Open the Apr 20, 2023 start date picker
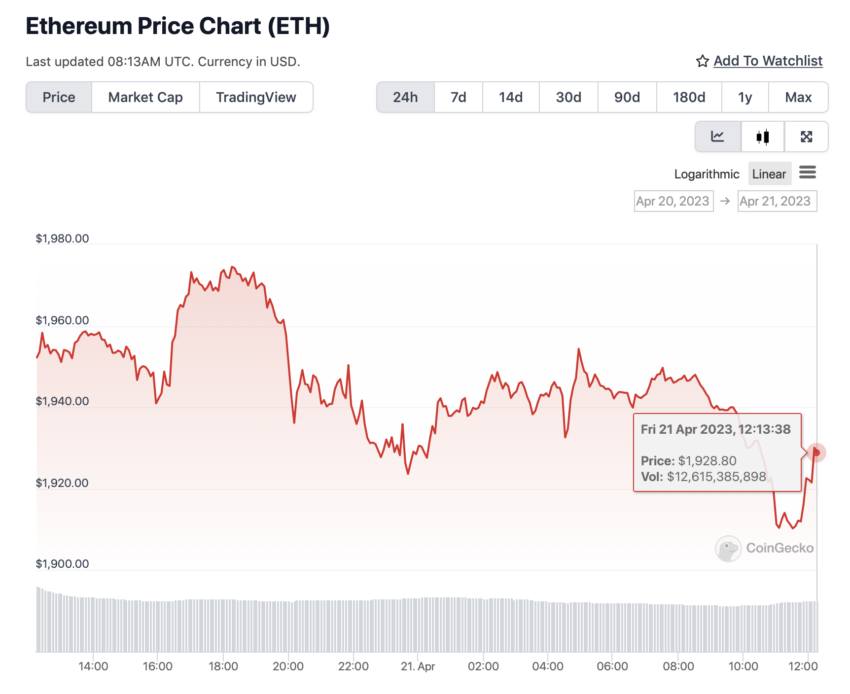850x694 pixels. (x=673, y=201)
